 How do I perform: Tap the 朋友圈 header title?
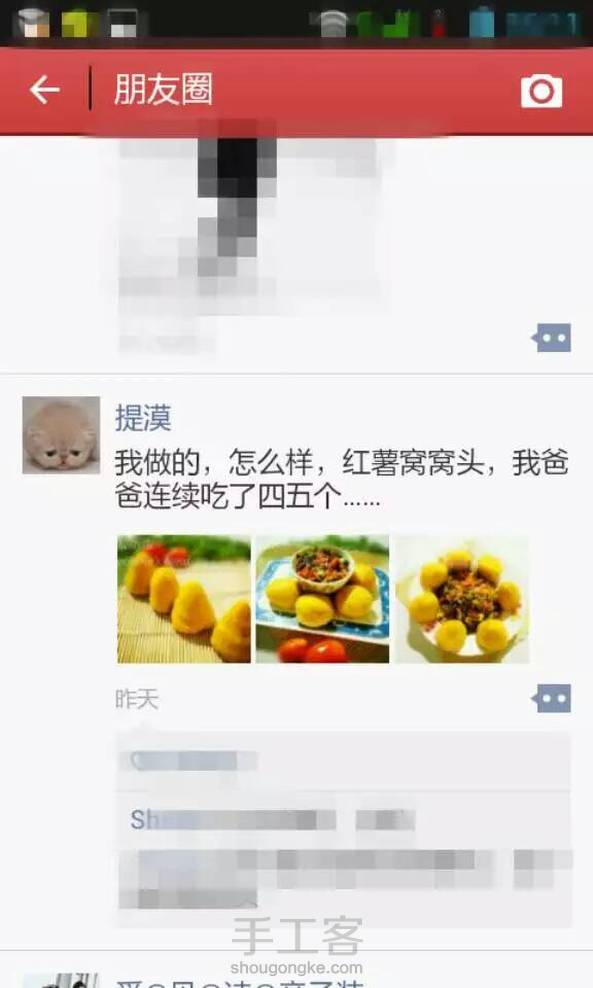[x=163, y=89]
